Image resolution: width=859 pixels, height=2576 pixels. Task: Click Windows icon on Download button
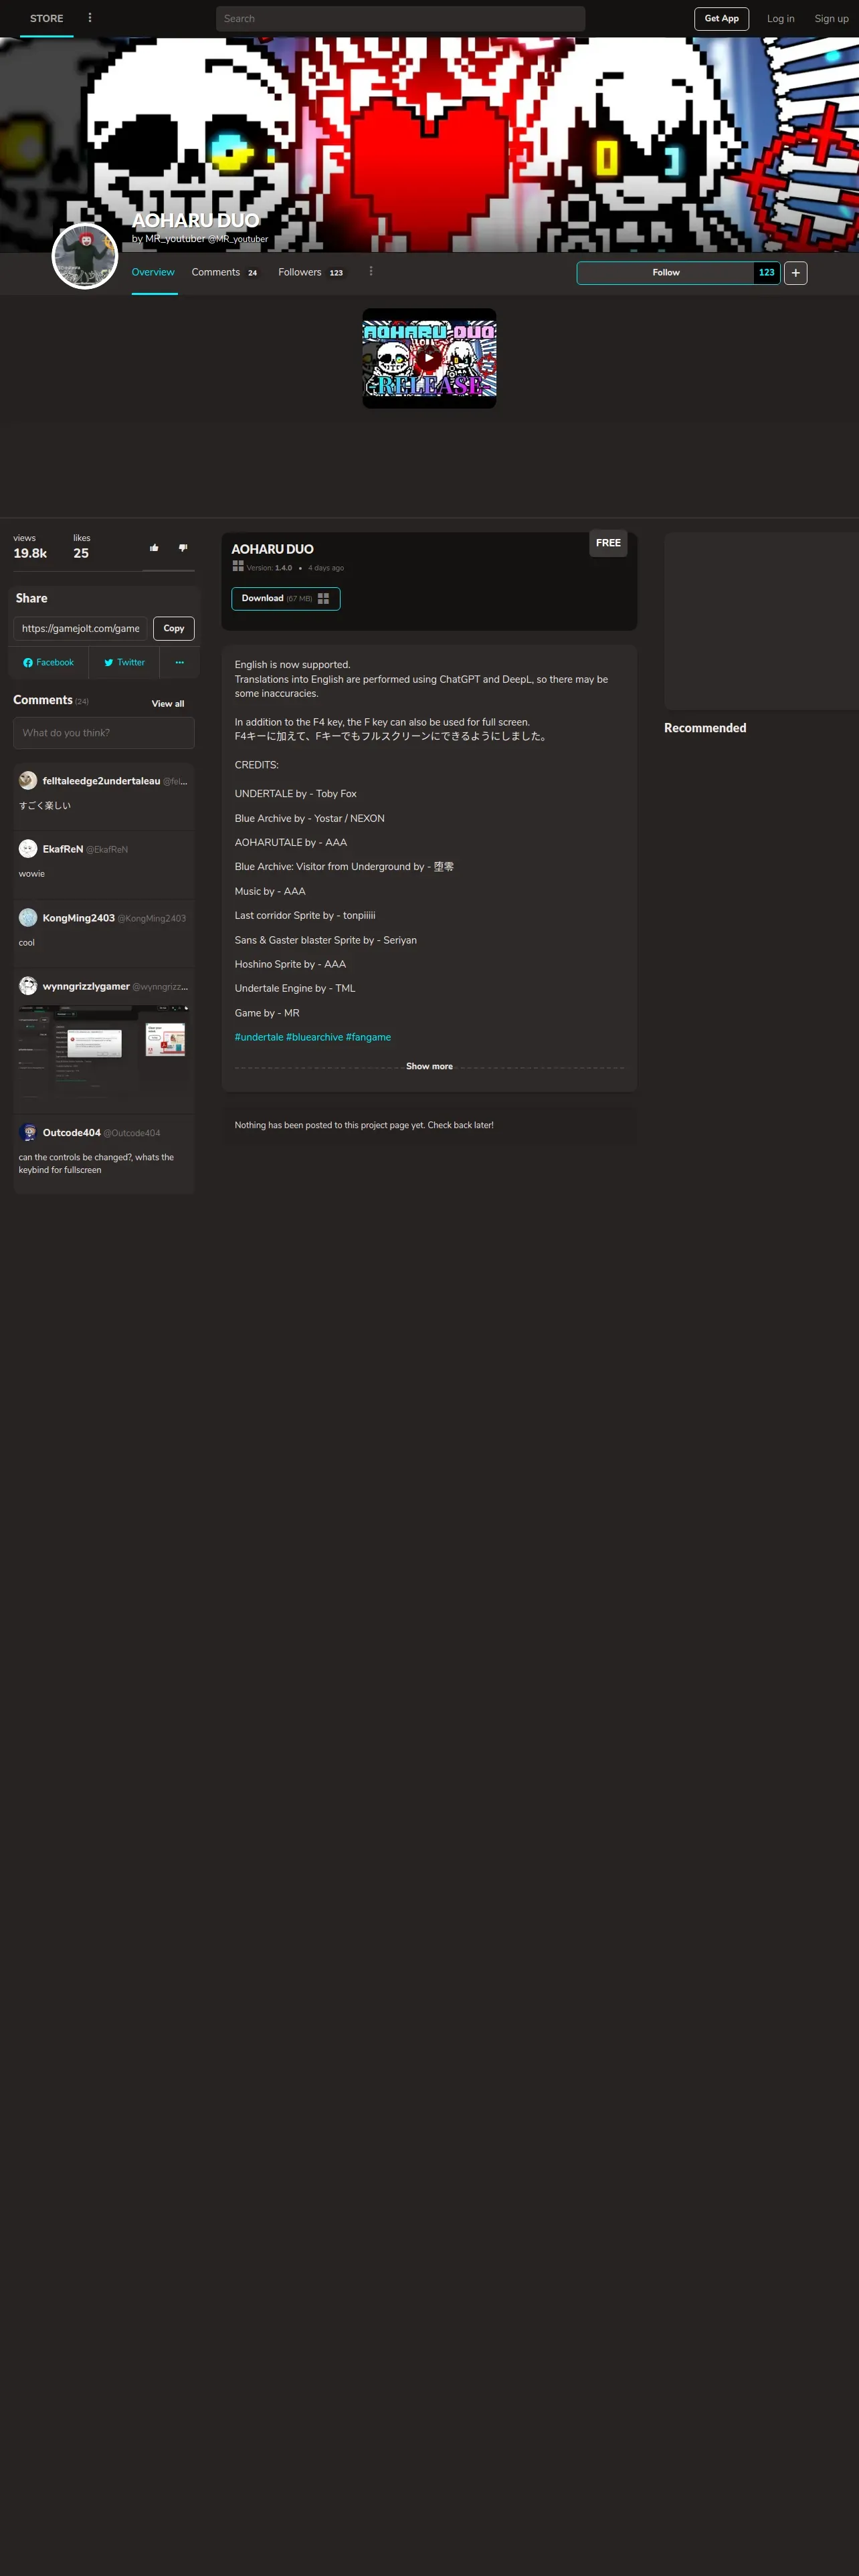point(323,598)
